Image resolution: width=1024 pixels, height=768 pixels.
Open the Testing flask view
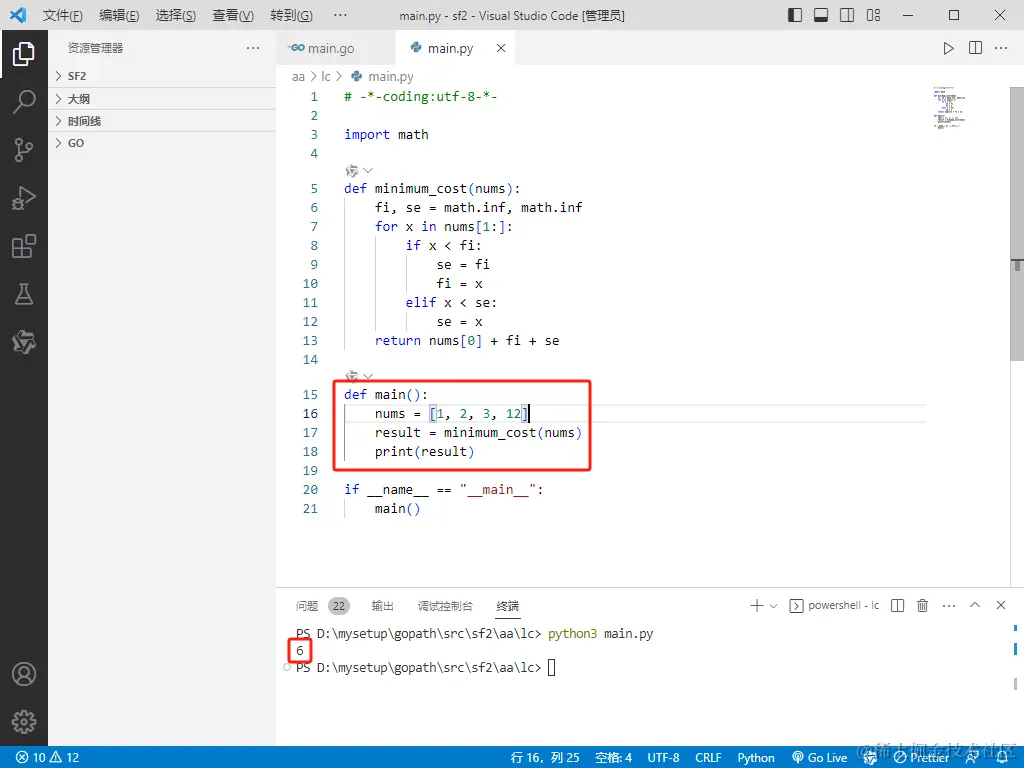pos(24,294)
